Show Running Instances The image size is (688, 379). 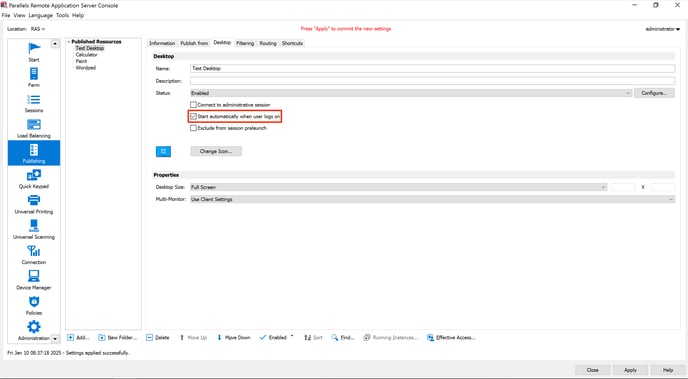(391, 337)
